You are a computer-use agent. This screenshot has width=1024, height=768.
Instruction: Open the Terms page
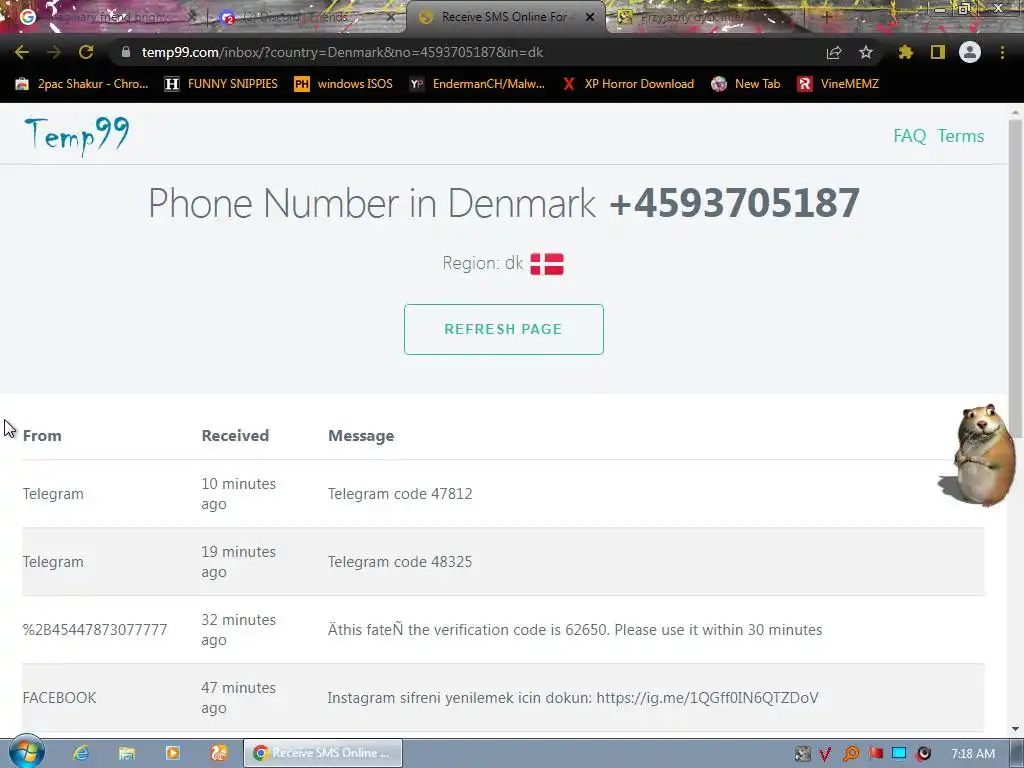tap(961, 136)
